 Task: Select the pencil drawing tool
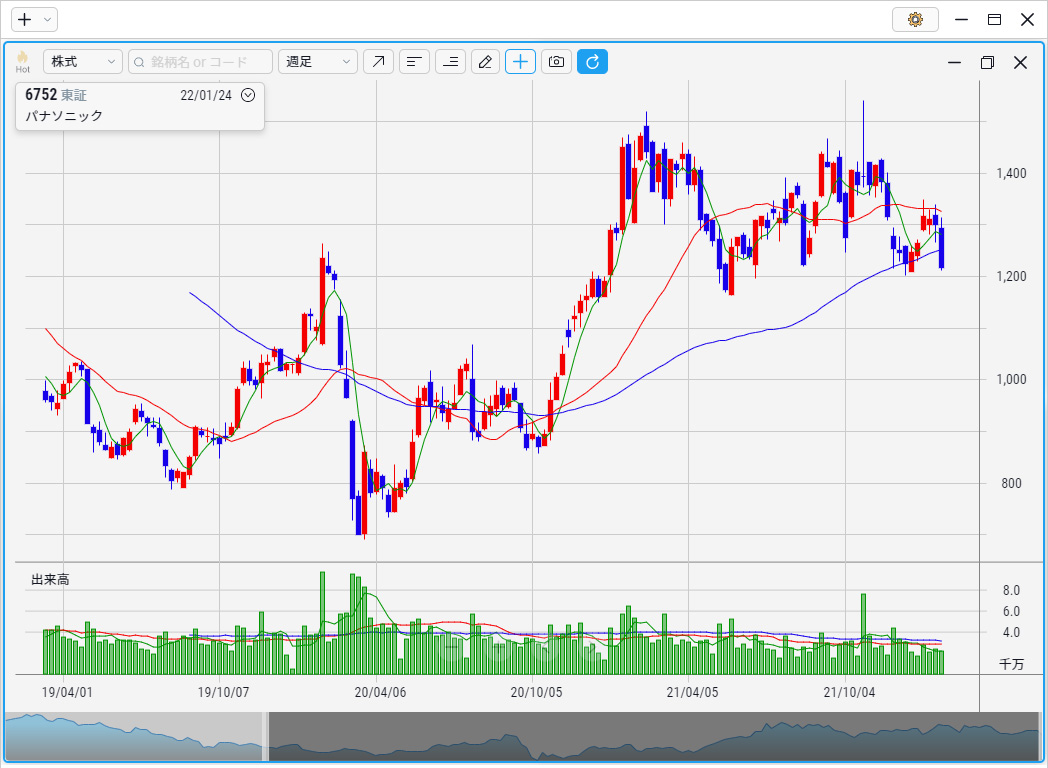coord(485,61)
